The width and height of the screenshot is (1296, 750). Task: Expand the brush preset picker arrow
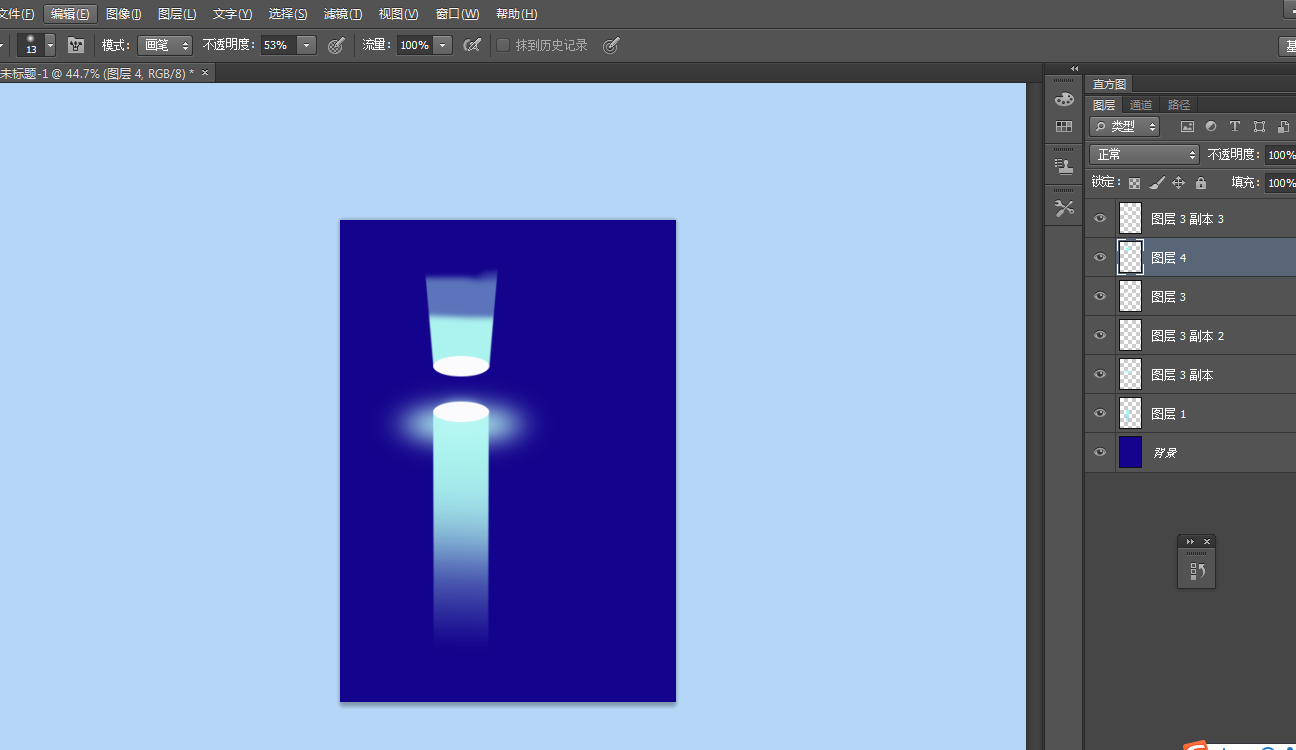pos(50,45)
